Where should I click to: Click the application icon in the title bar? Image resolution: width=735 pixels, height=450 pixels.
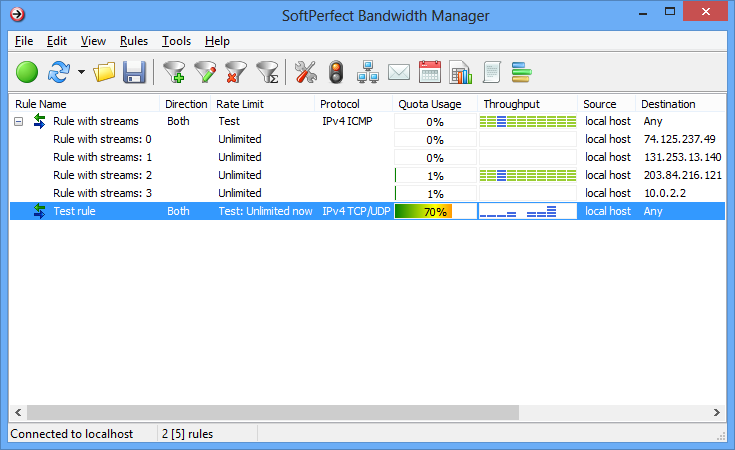click(x=17, y=15)
